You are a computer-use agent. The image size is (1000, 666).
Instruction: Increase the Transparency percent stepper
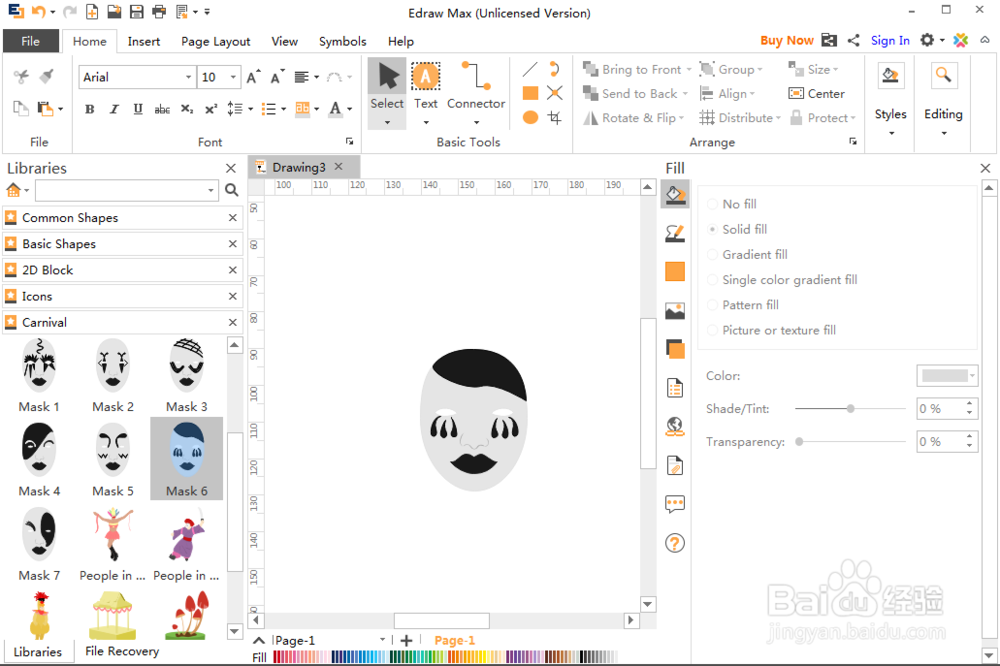(969, 436)
